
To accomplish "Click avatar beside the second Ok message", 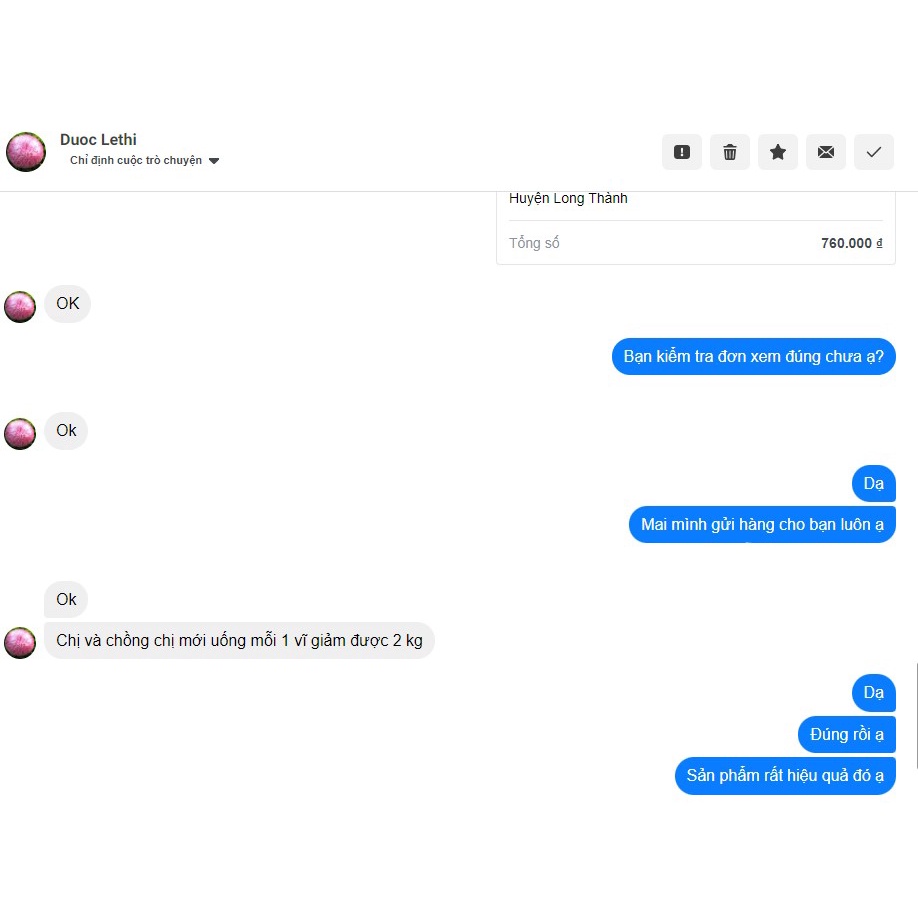I will [x=20, y=434].
